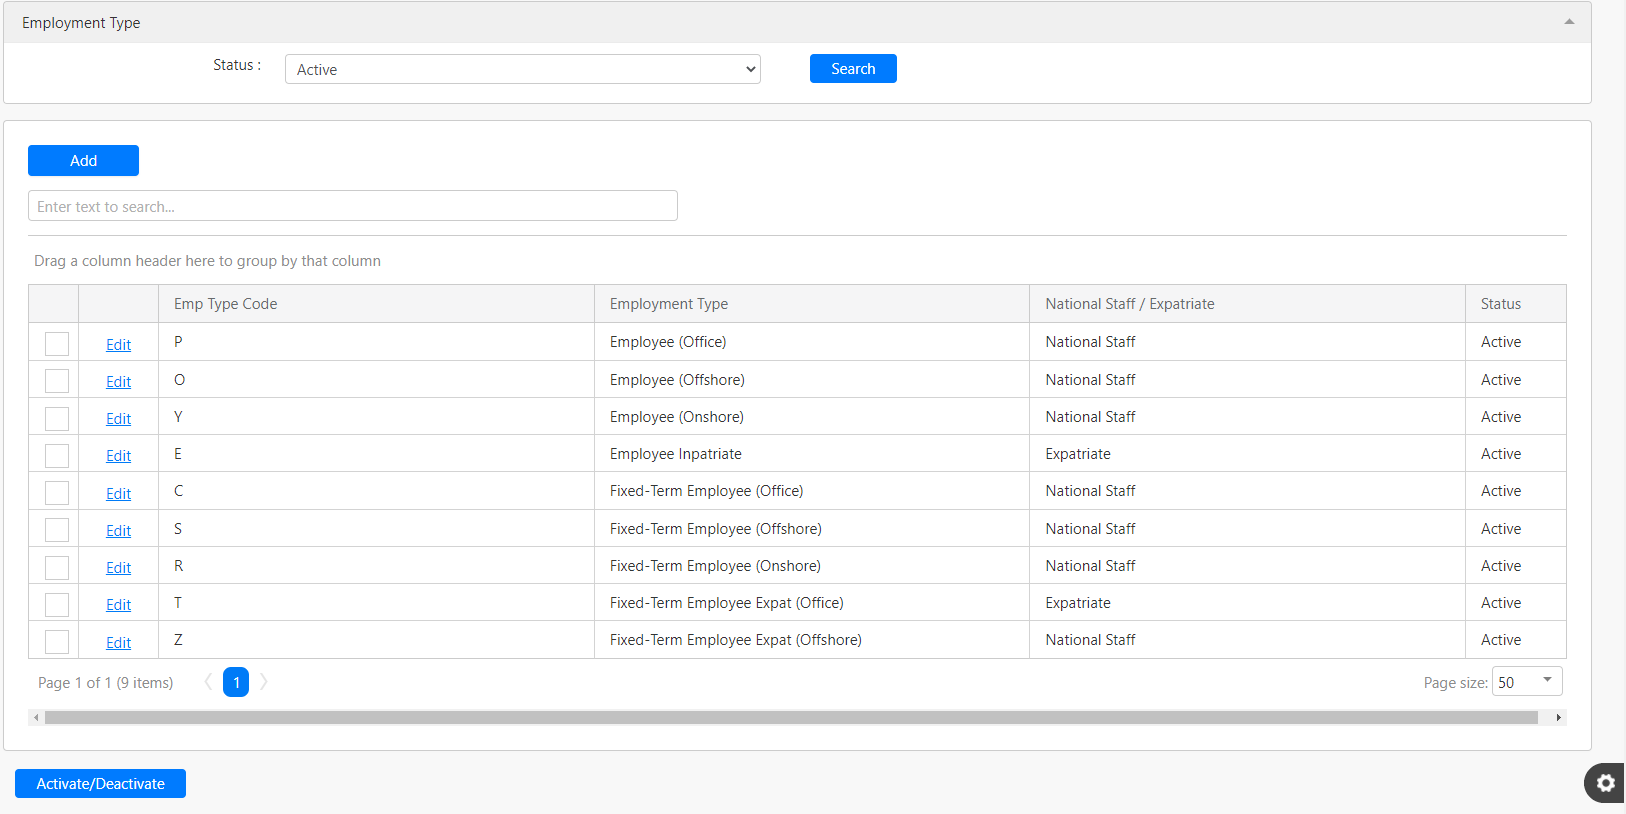Viewport: 1626px width, 814px height.
Task: Click the Search button
Action: tap(853, 69)
